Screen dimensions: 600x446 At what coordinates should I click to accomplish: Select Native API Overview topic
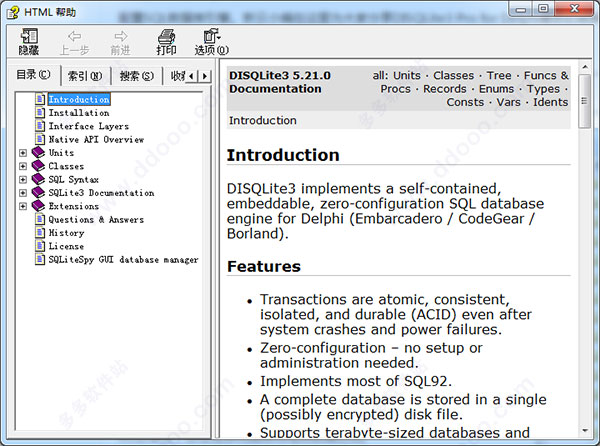[96, 140]
